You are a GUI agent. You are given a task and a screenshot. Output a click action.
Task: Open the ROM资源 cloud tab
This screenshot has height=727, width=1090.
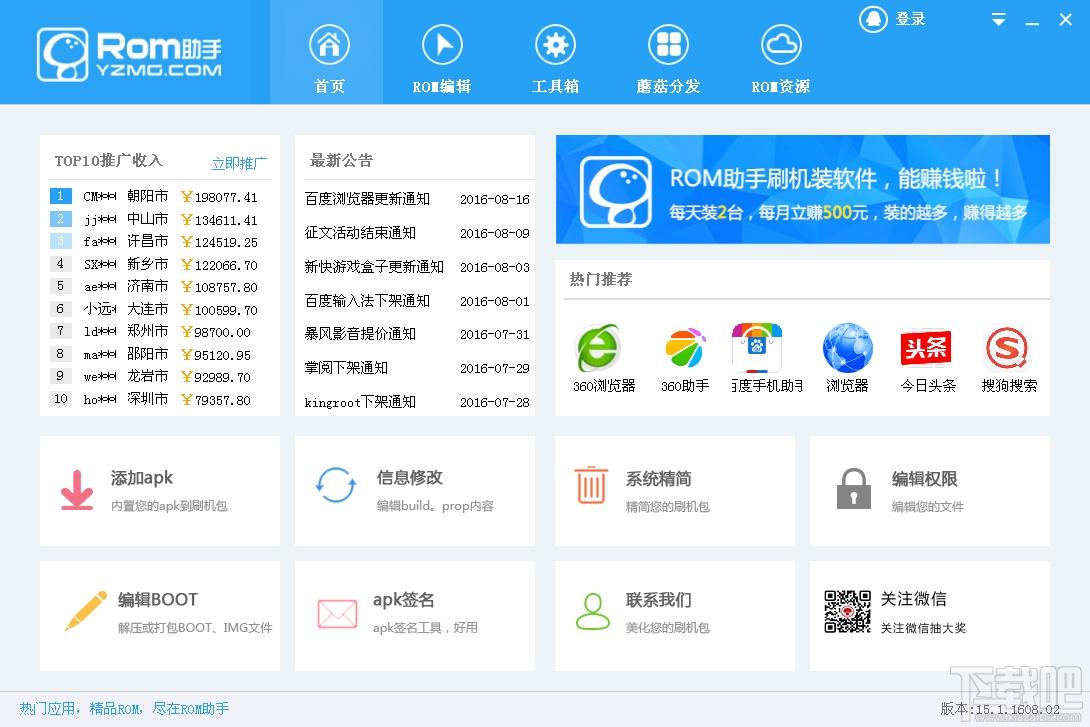pos(781,58)
